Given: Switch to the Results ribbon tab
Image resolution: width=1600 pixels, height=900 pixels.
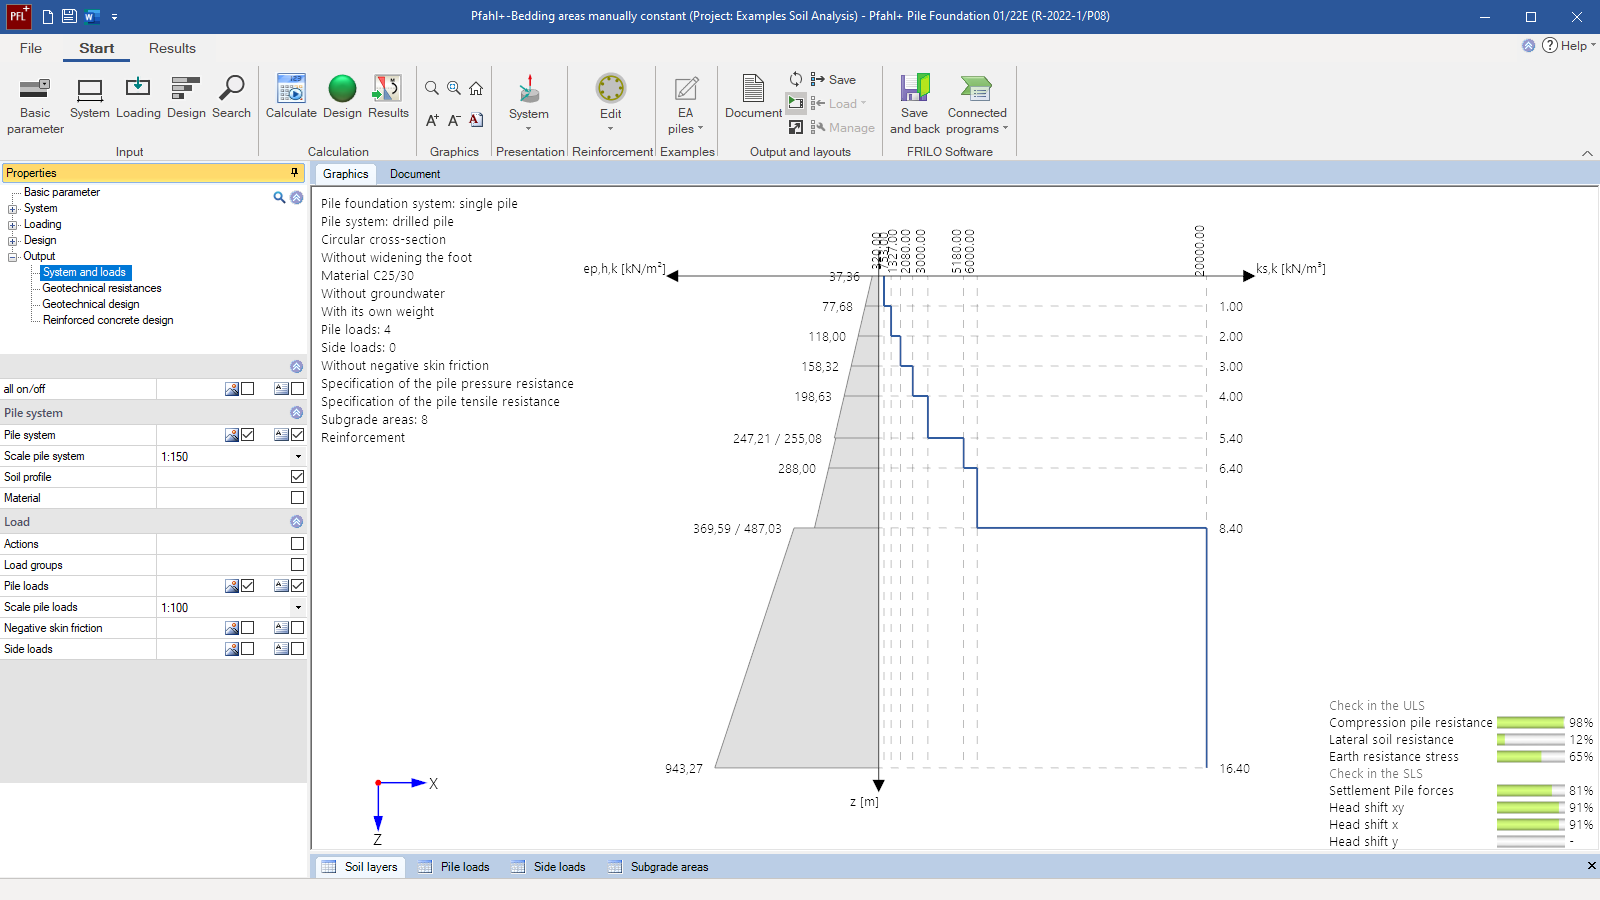Looking at the screenshot, I should (x=172, y=48).
